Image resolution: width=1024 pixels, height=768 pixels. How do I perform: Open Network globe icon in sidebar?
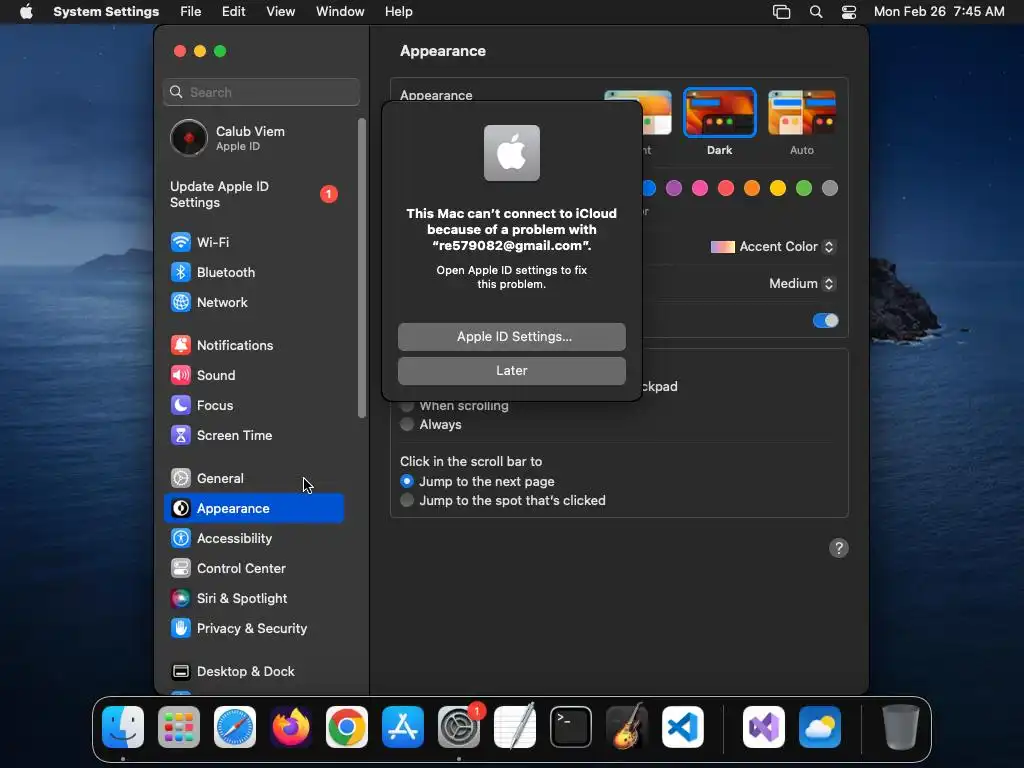click(181, 302)
